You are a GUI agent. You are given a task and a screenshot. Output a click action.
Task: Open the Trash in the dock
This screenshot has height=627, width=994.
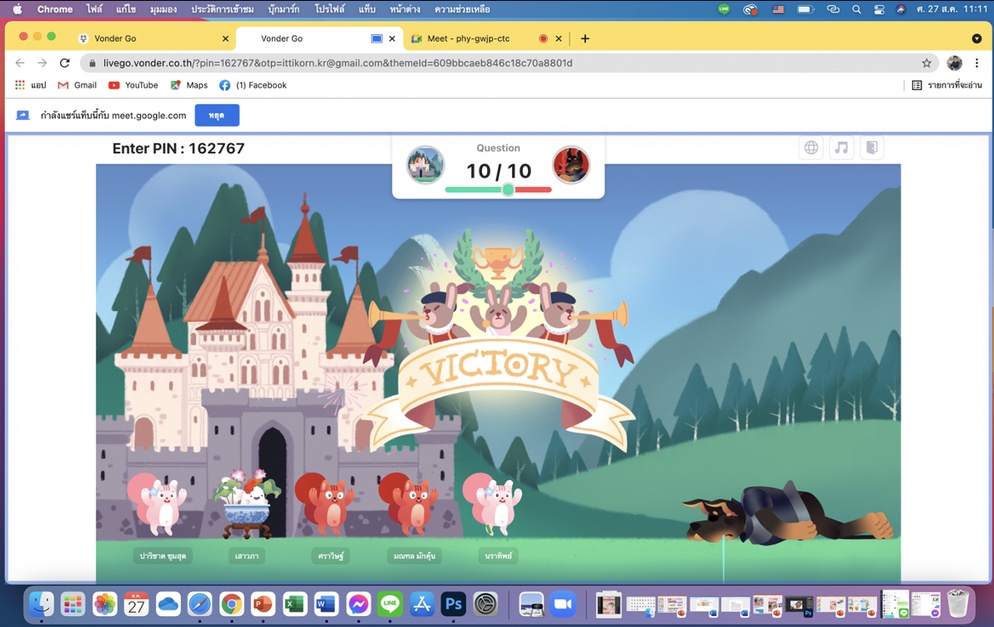click(958, 604)
